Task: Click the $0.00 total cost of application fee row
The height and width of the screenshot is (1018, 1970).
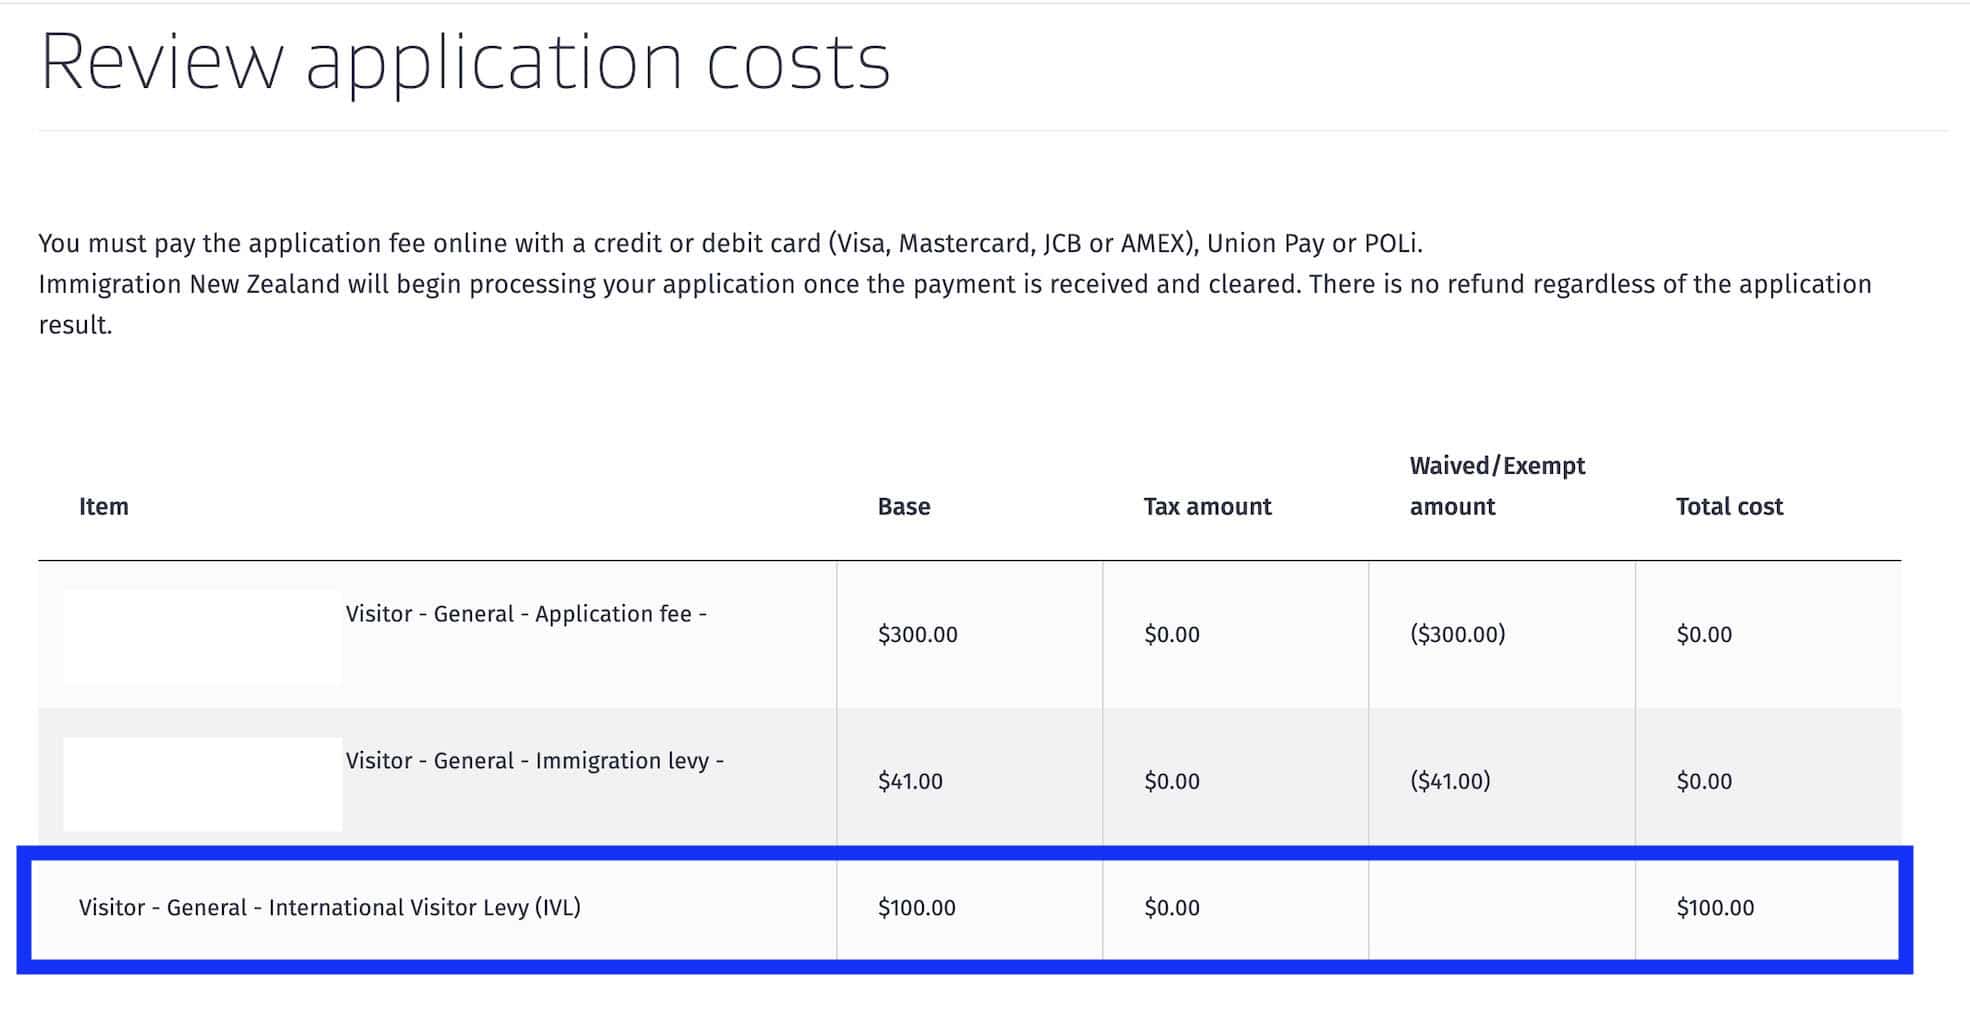Action: [x=1703, y=634]
